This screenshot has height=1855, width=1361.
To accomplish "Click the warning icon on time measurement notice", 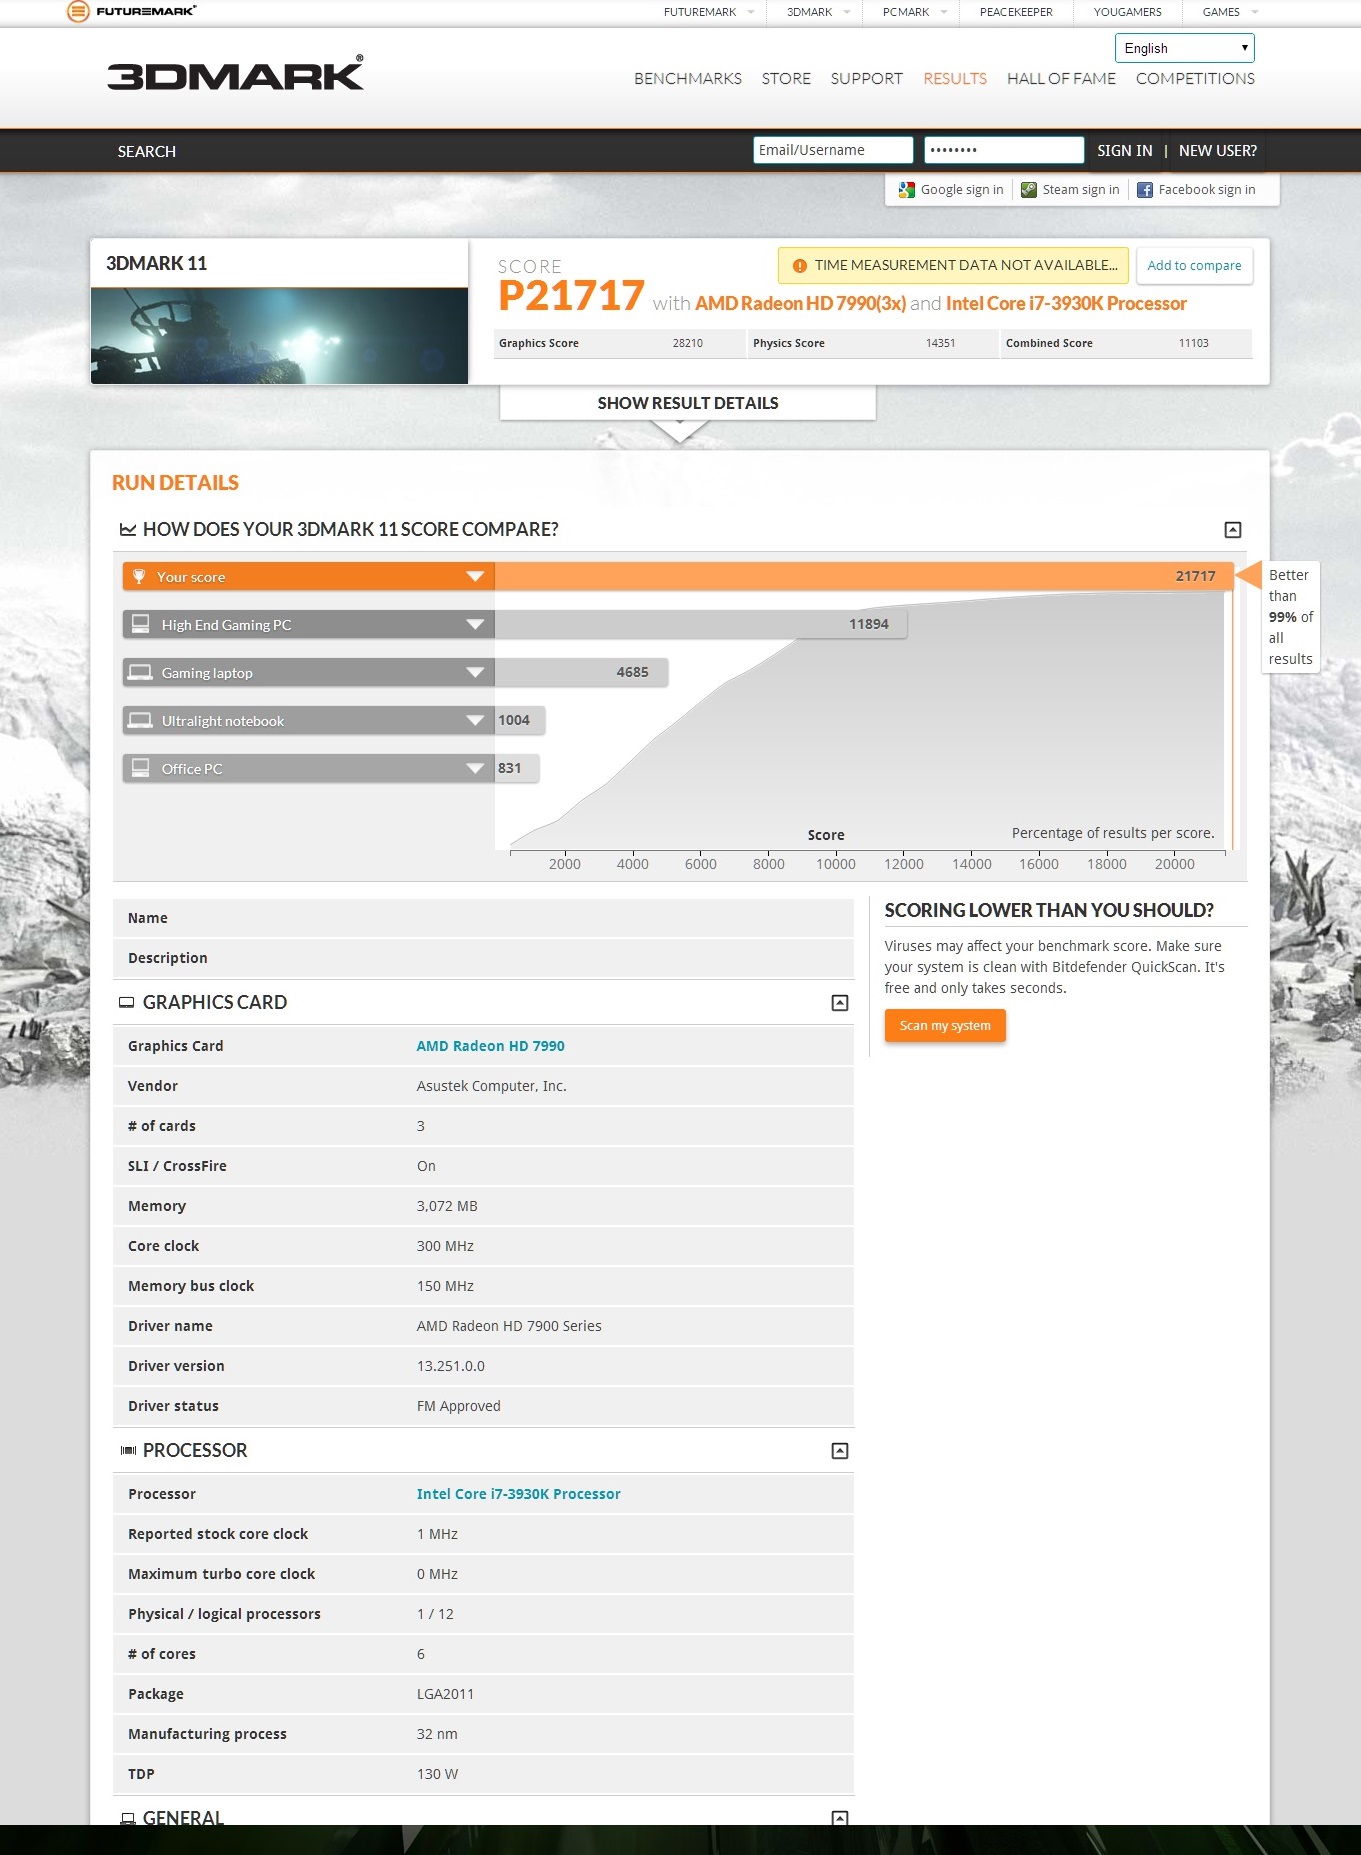I will coord(799,266).
